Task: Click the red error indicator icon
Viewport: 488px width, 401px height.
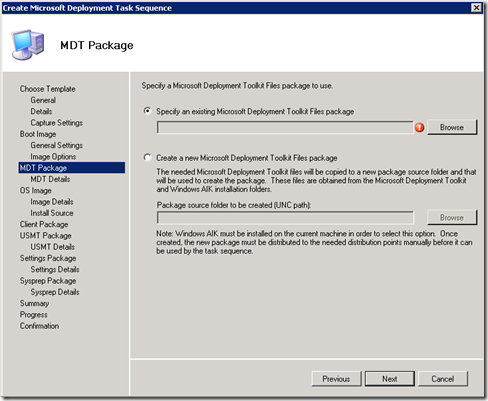Action: 419,127
